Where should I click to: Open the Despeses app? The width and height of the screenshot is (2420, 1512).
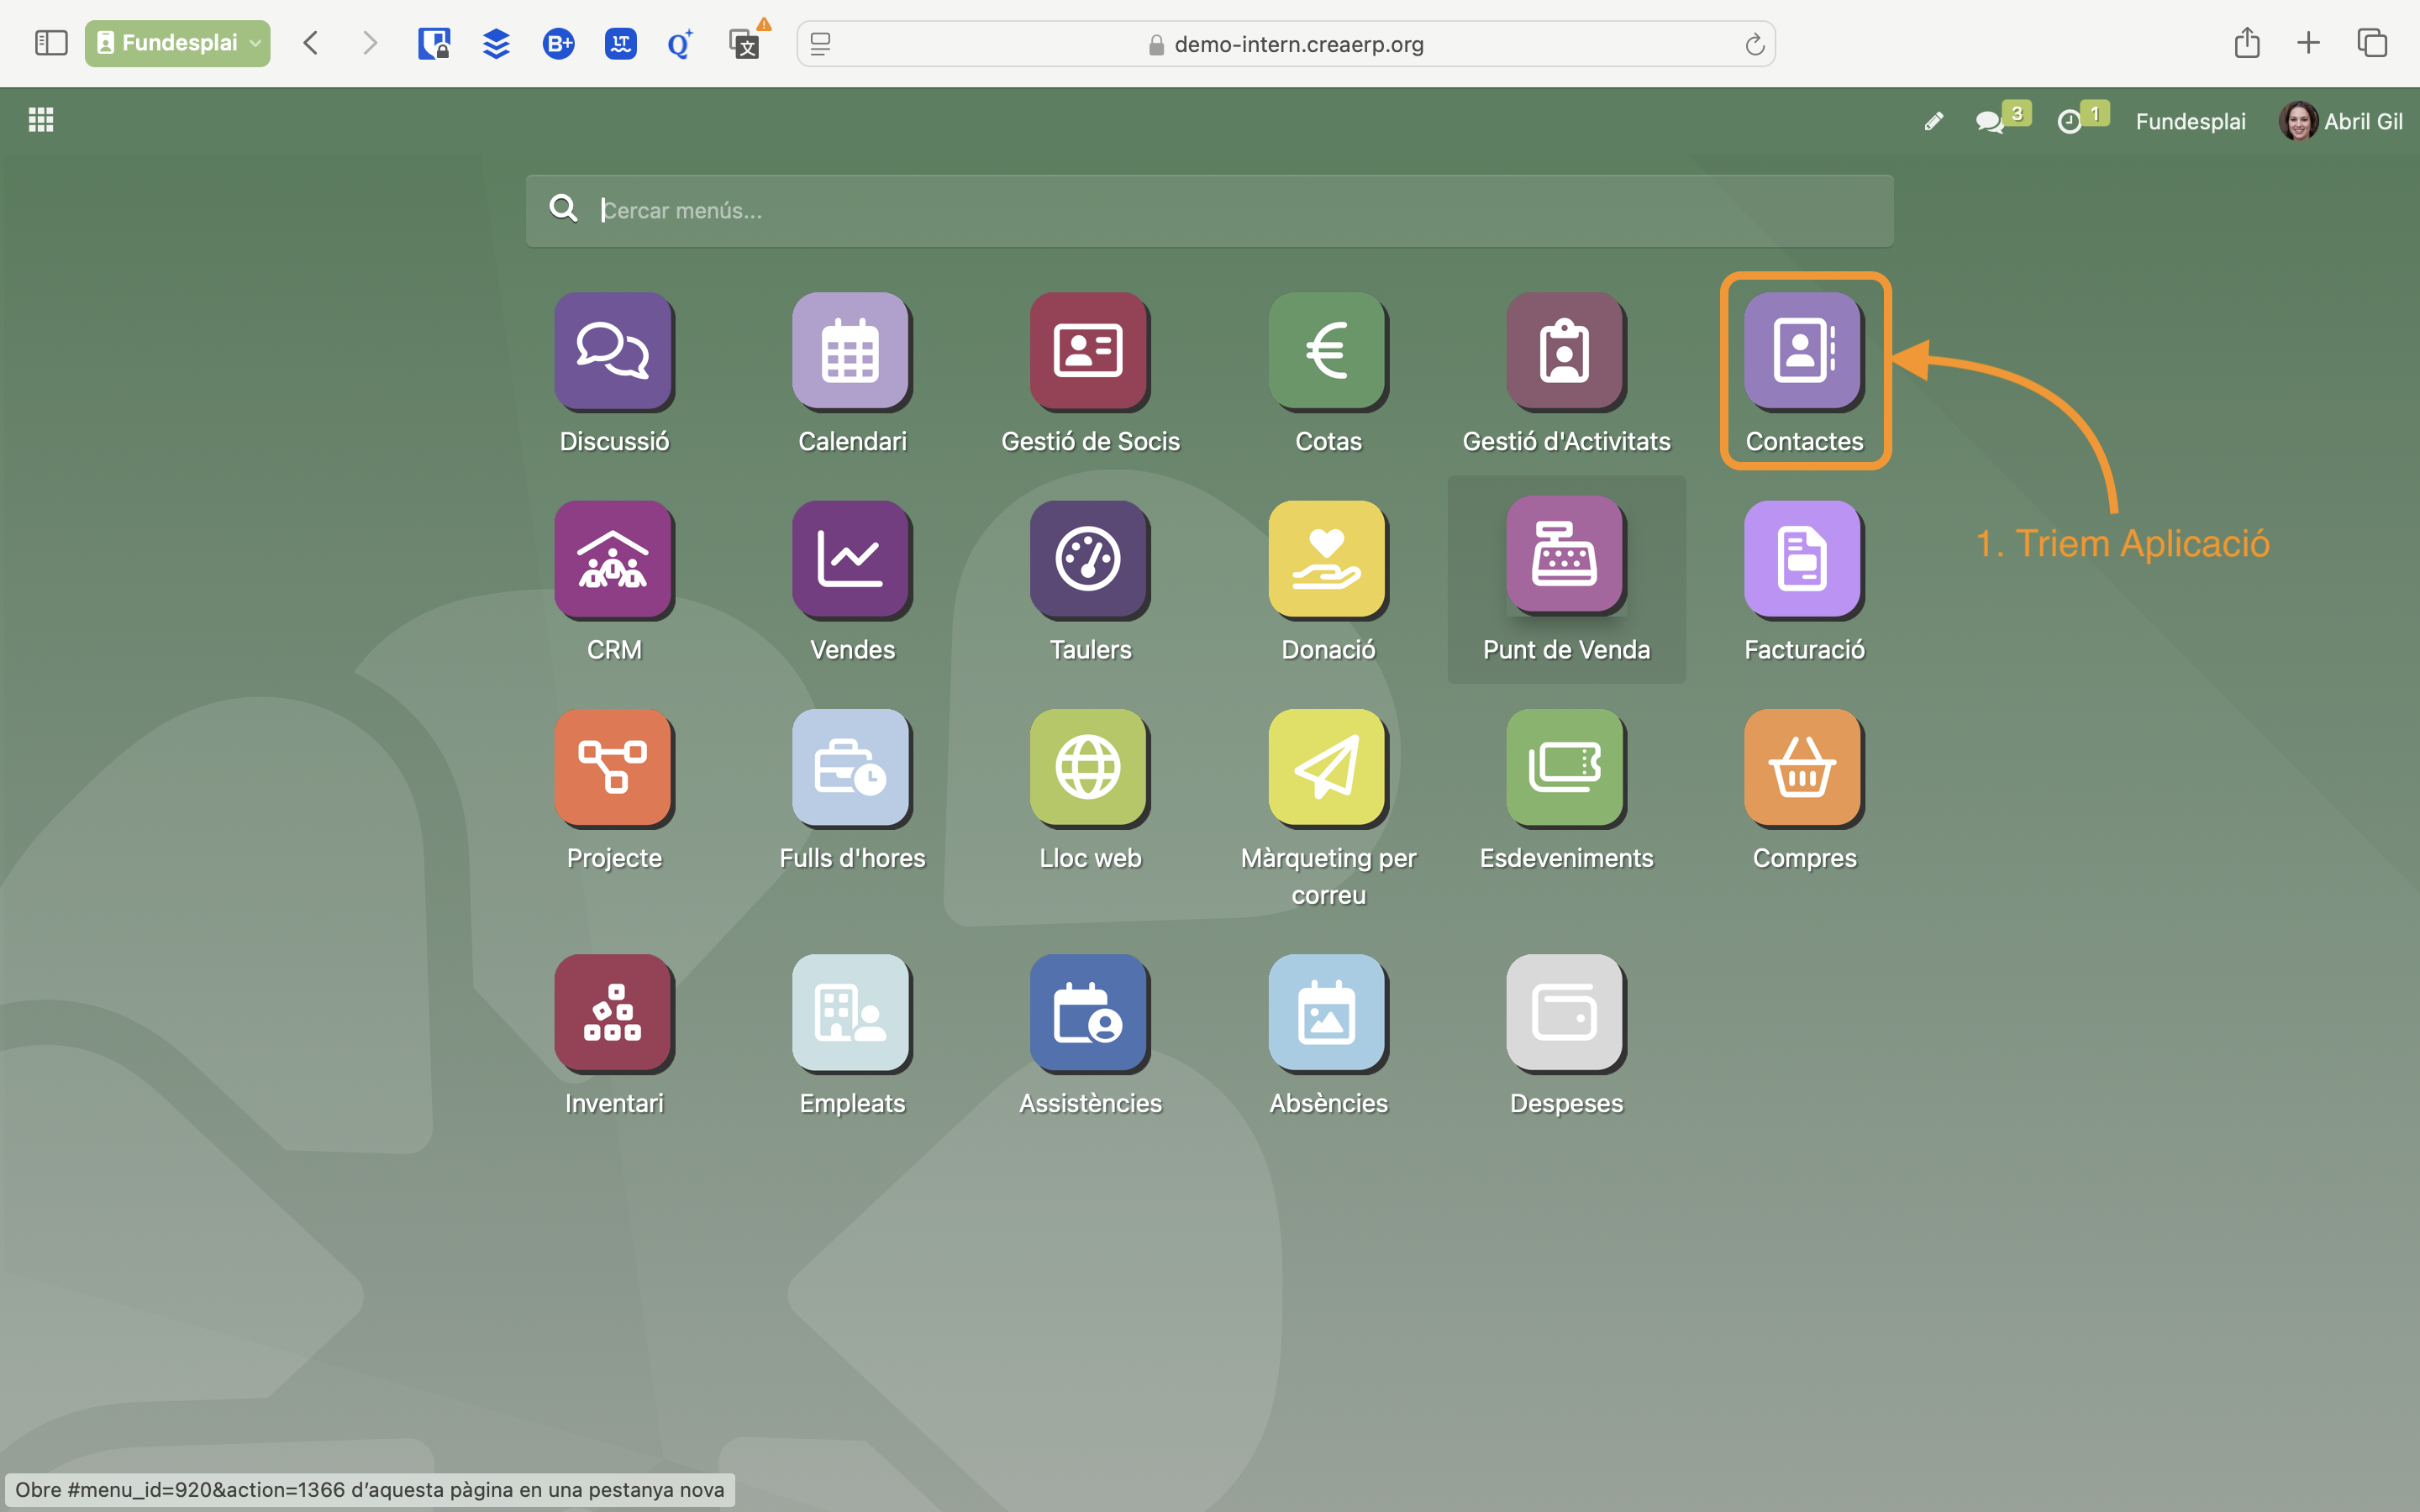pyautogui.click(x=1564, y=1012)
